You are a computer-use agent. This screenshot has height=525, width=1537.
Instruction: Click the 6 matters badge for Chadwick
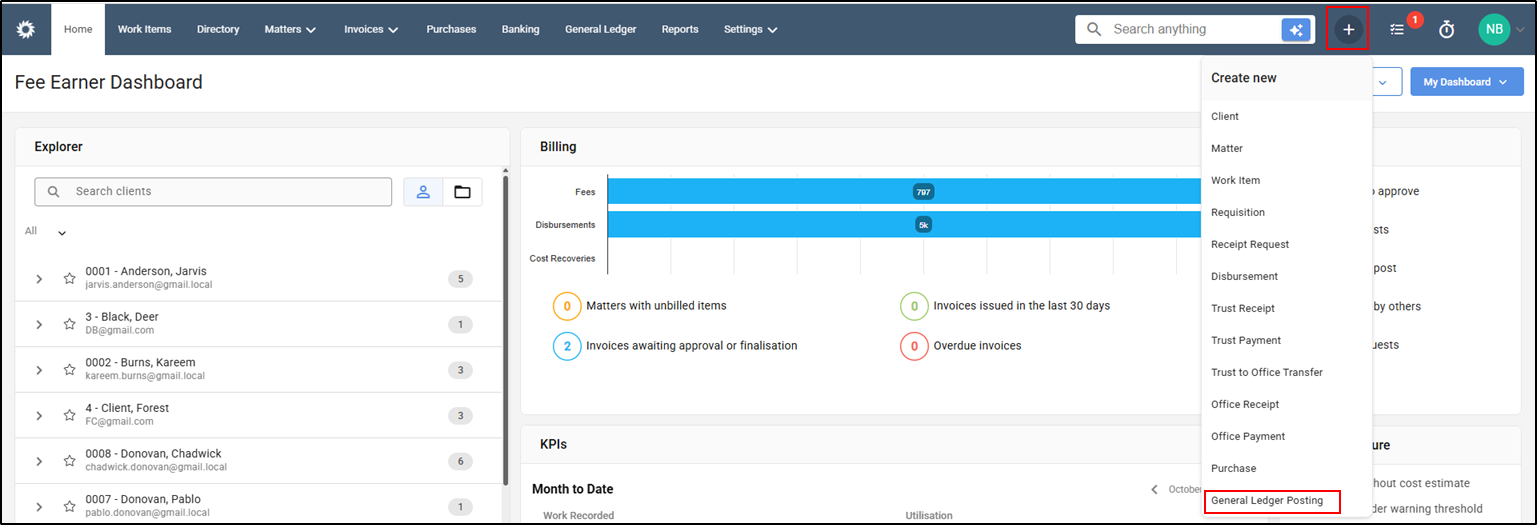point(460,461)
